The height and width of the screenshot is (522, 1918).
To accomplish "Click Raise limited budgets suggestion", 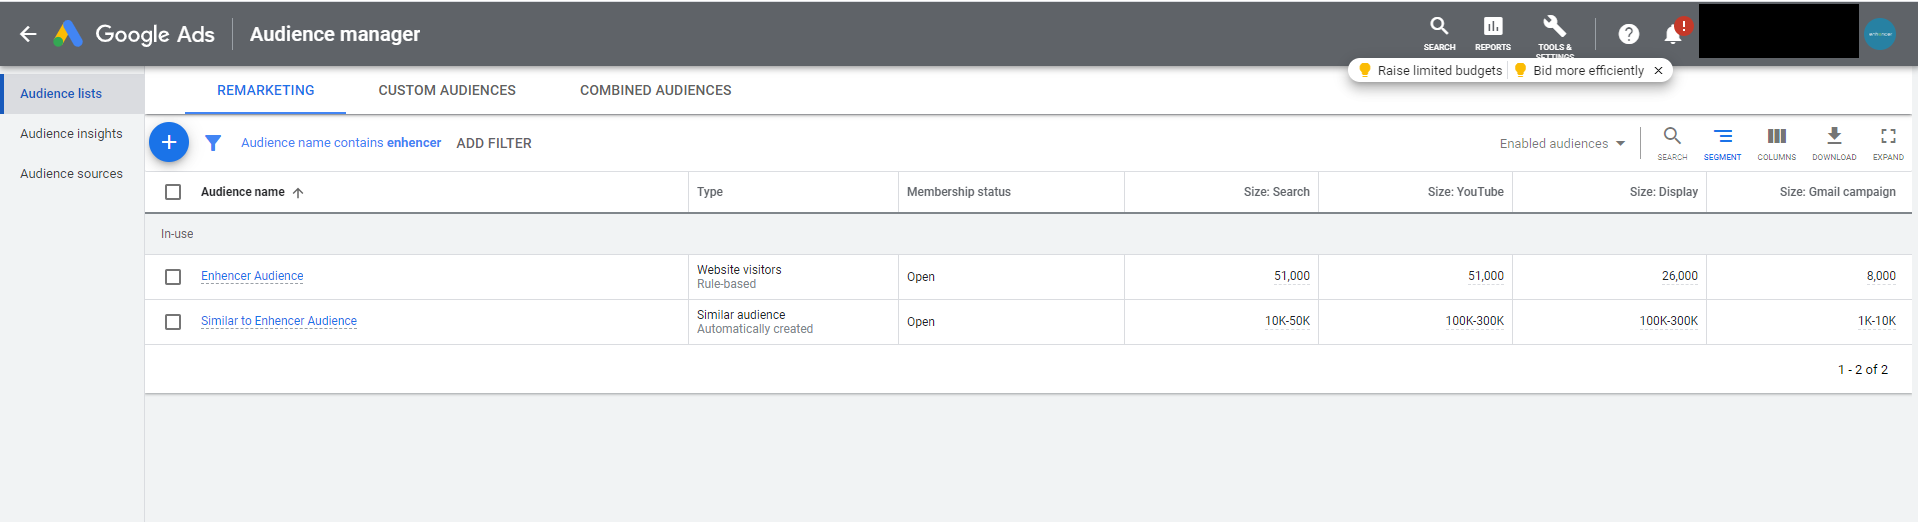I will click(1430, 70).
